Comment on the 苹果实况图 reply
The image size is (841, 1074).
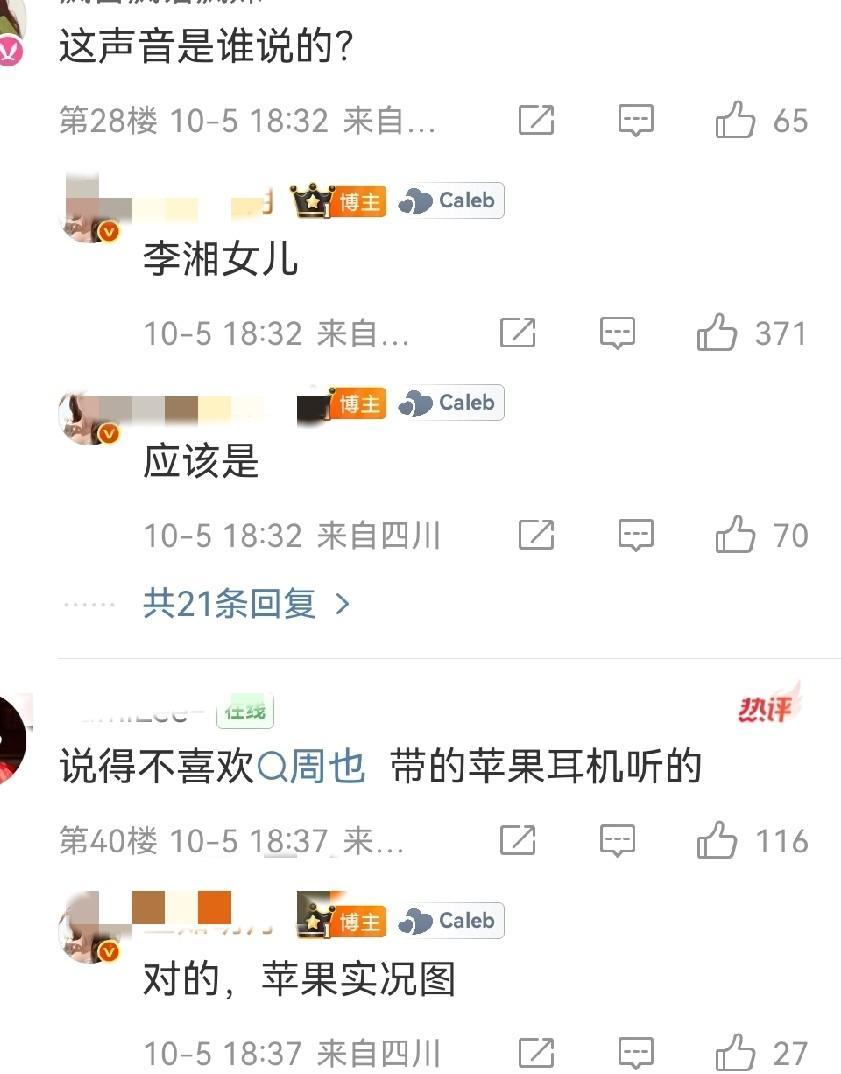pos(636,1053)
